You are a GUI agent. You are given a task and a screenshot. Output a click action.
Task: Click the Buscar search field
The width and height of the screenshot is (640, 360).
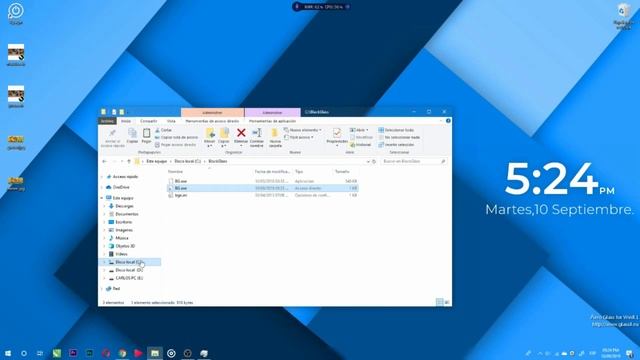point(413,162)
